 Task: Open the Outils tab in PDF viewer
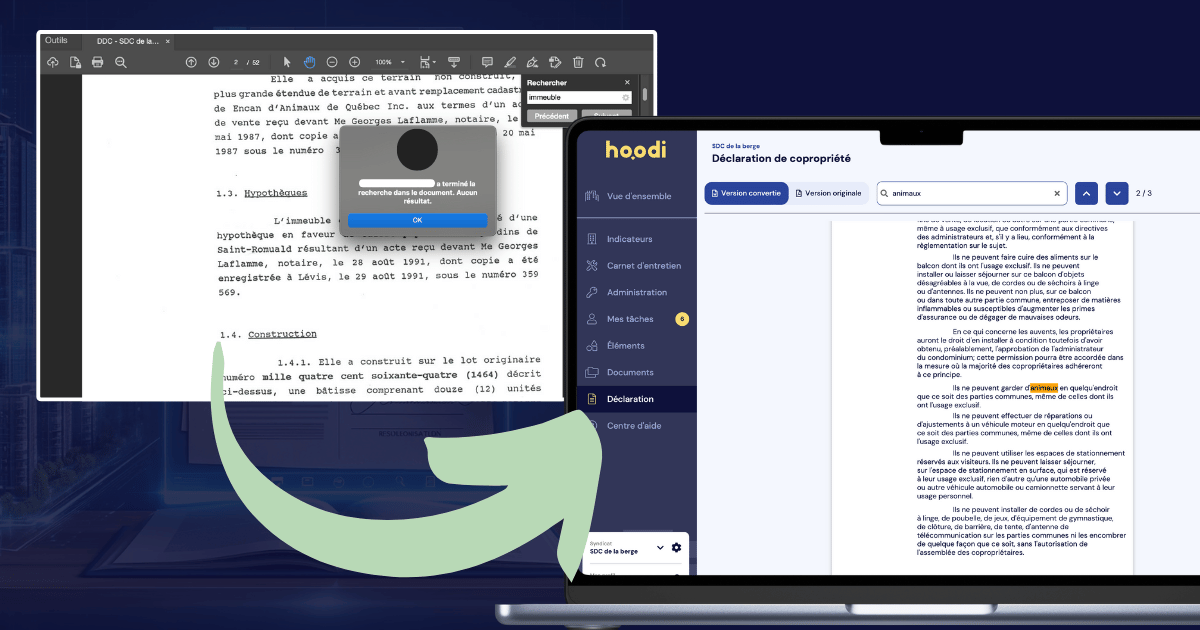pos(56,40)
